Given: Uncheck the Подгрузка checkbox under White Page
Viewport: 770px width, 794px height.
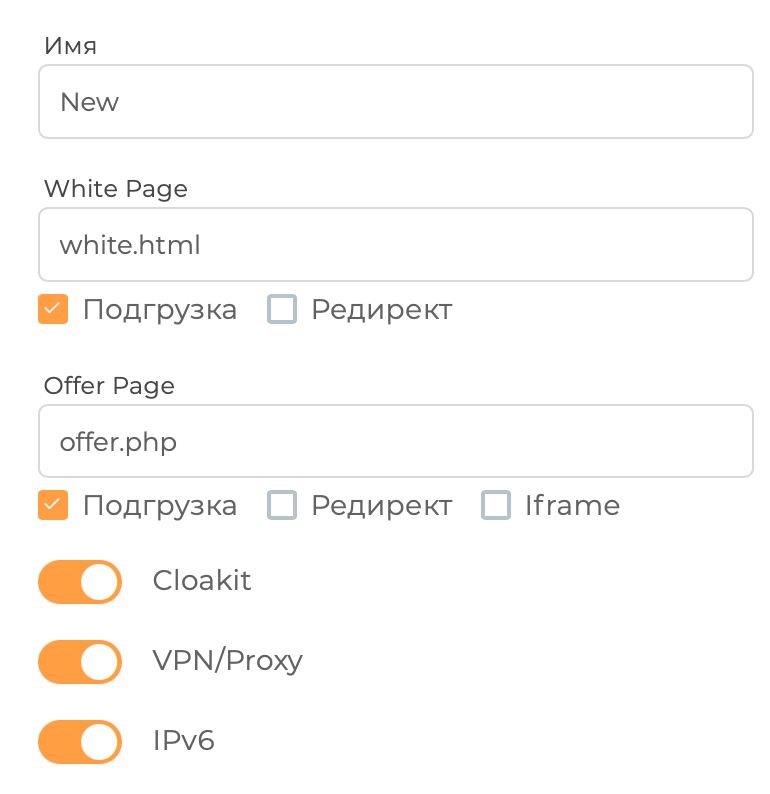Looking at the screenshot, I should [x=53, y=310].
